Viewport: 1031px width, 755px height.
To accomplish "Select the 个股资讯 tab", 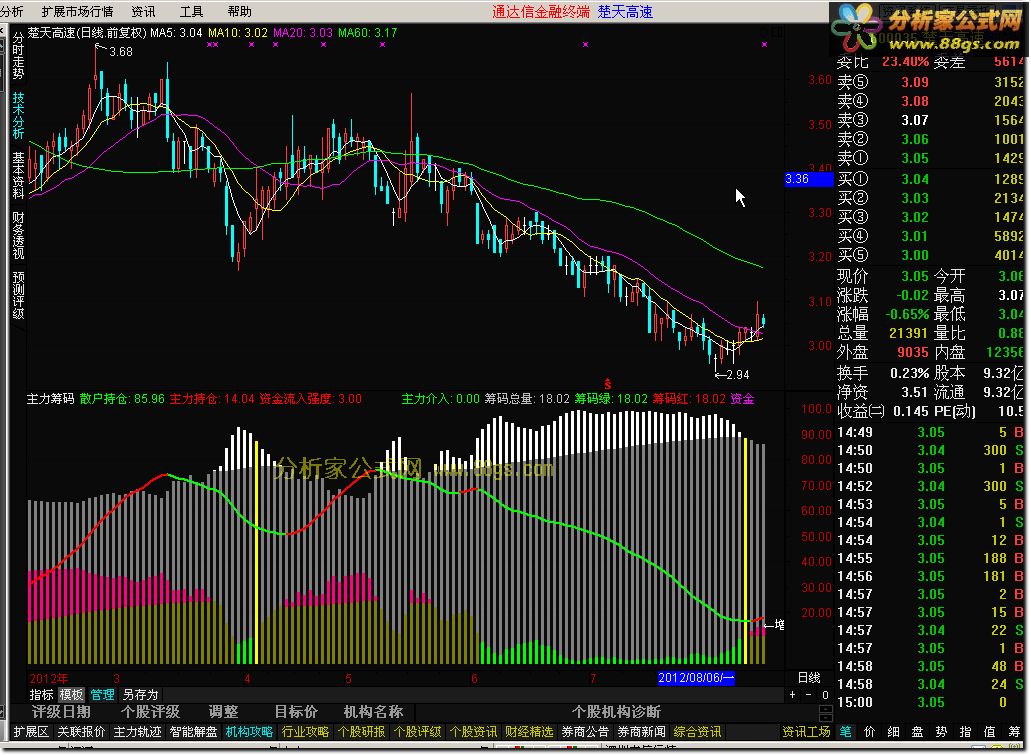I will [x=473, y=731].
